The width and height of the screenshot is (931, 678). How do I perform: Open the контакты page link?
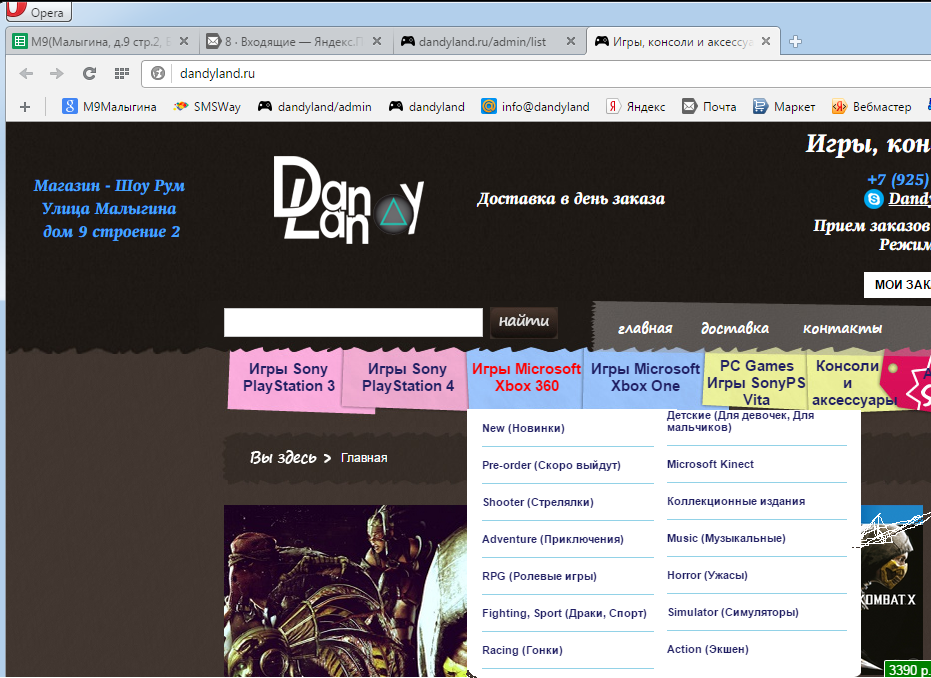point(843,328)
